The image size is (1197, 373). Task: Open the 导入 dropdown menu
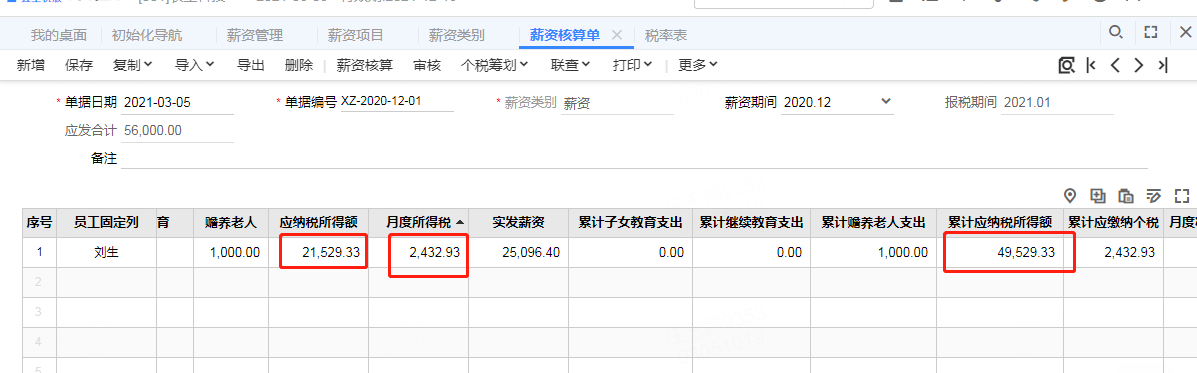pos(195,66)
